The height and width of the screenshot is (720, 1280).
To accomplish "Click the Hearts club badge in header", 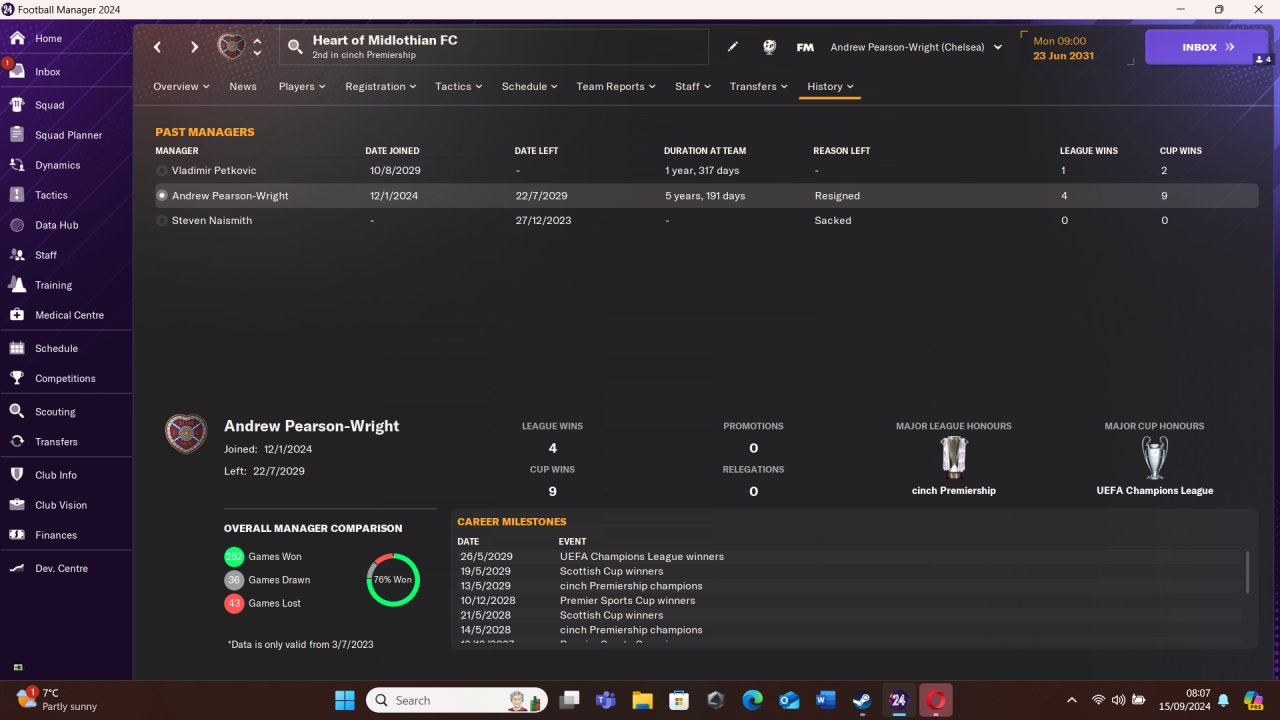I will (231, 46).
